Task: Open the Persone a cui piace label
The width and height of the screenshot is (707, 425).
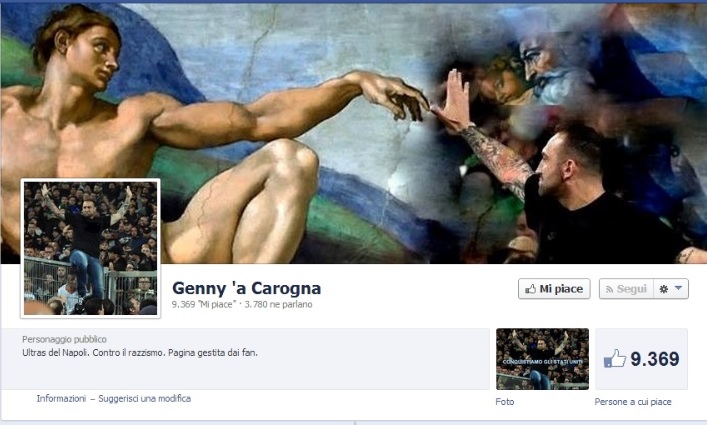Action: click(x=633, y=402)
